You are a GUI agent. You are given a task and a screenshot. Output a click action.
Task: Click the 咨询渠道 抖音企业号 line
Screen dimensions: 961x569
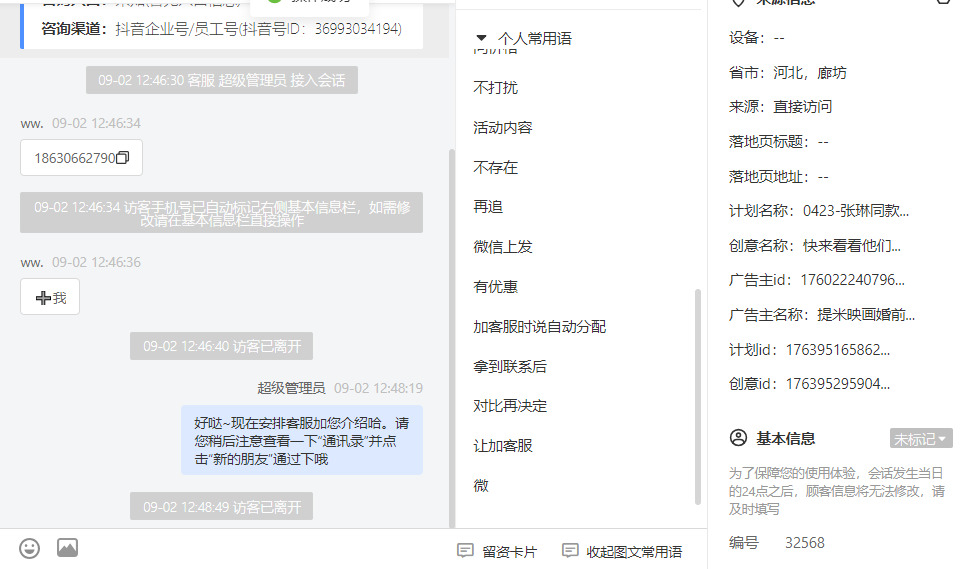coord(221,29)
